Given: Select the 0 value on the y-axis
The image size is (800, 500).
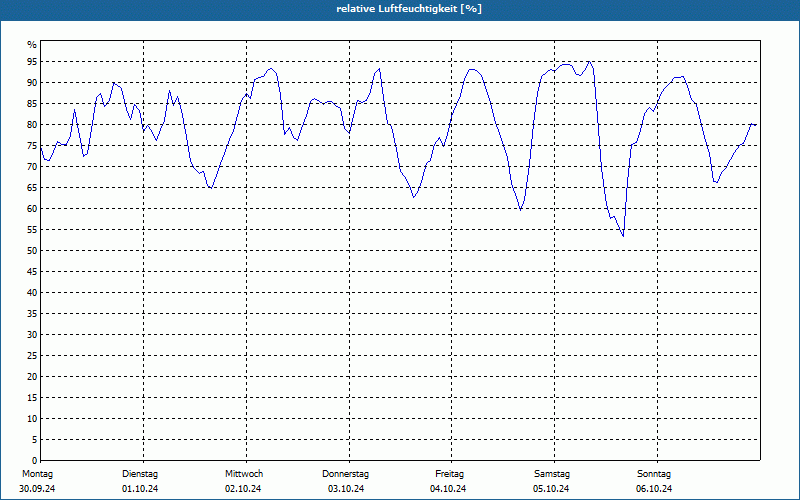Looking at the screenshot, I should (x=35, y=461).
